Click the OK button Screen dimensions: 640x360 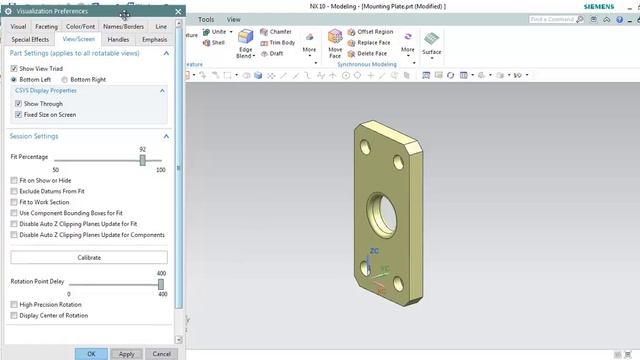91,354
